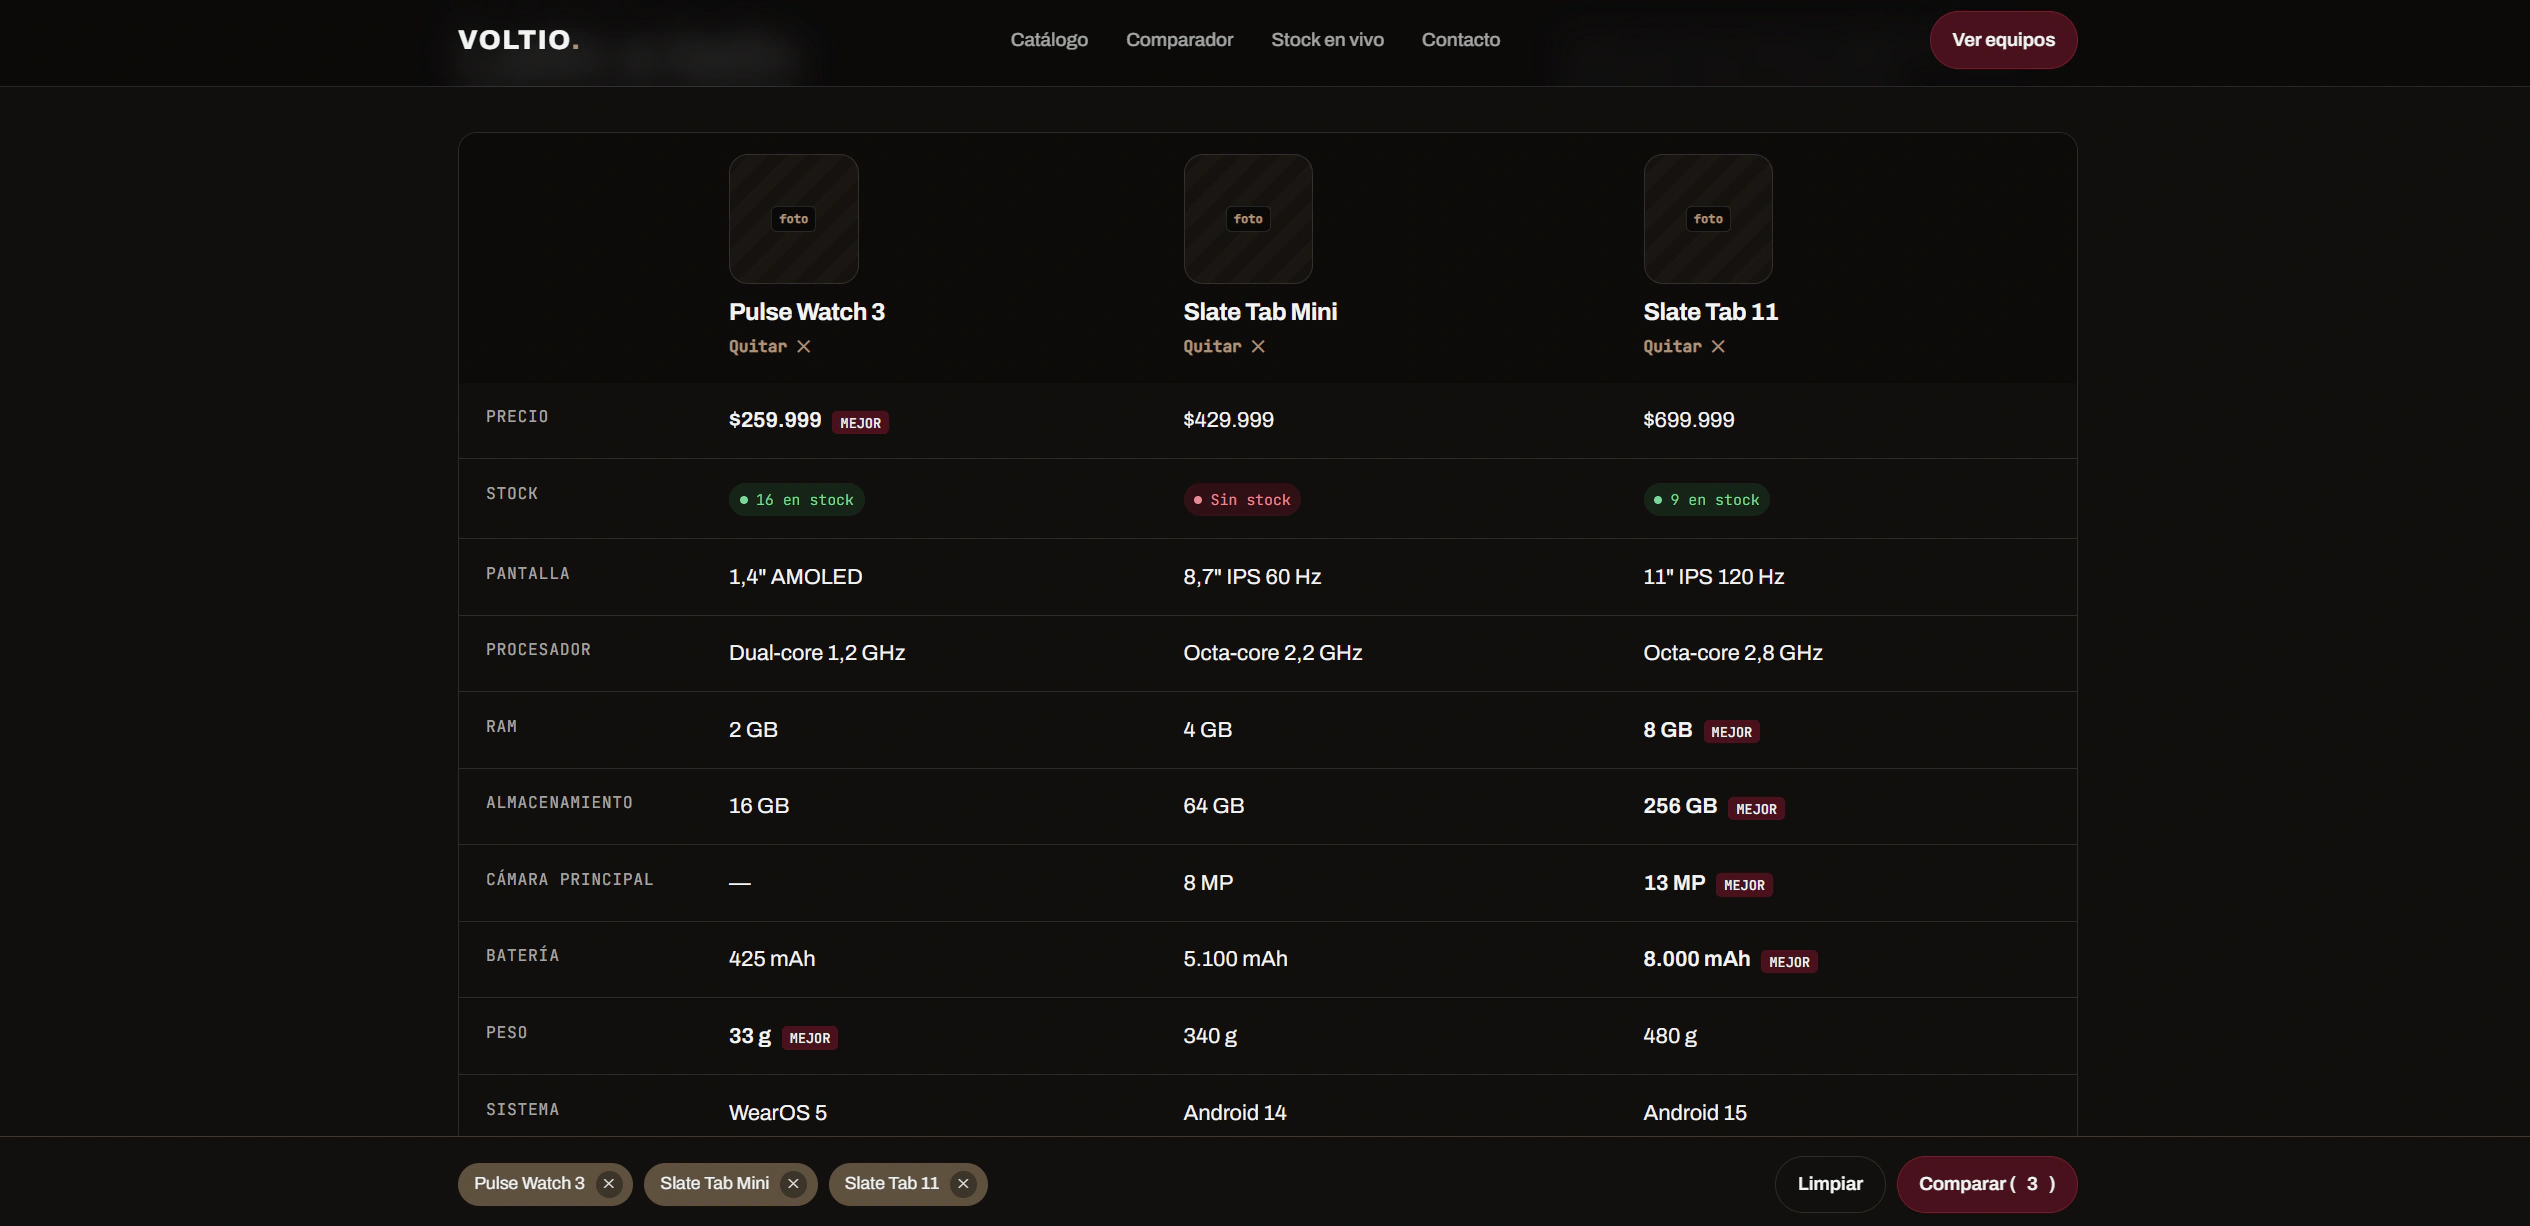Go to Stock en vivo page
The height and width of the screenshot is (1226, 2530).
pyautogui.click(x=1327, y=40)
